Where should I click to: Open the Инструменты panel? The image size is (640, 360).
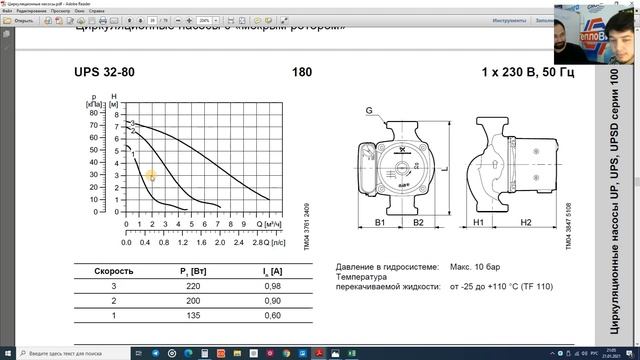(x=509, y=20)
